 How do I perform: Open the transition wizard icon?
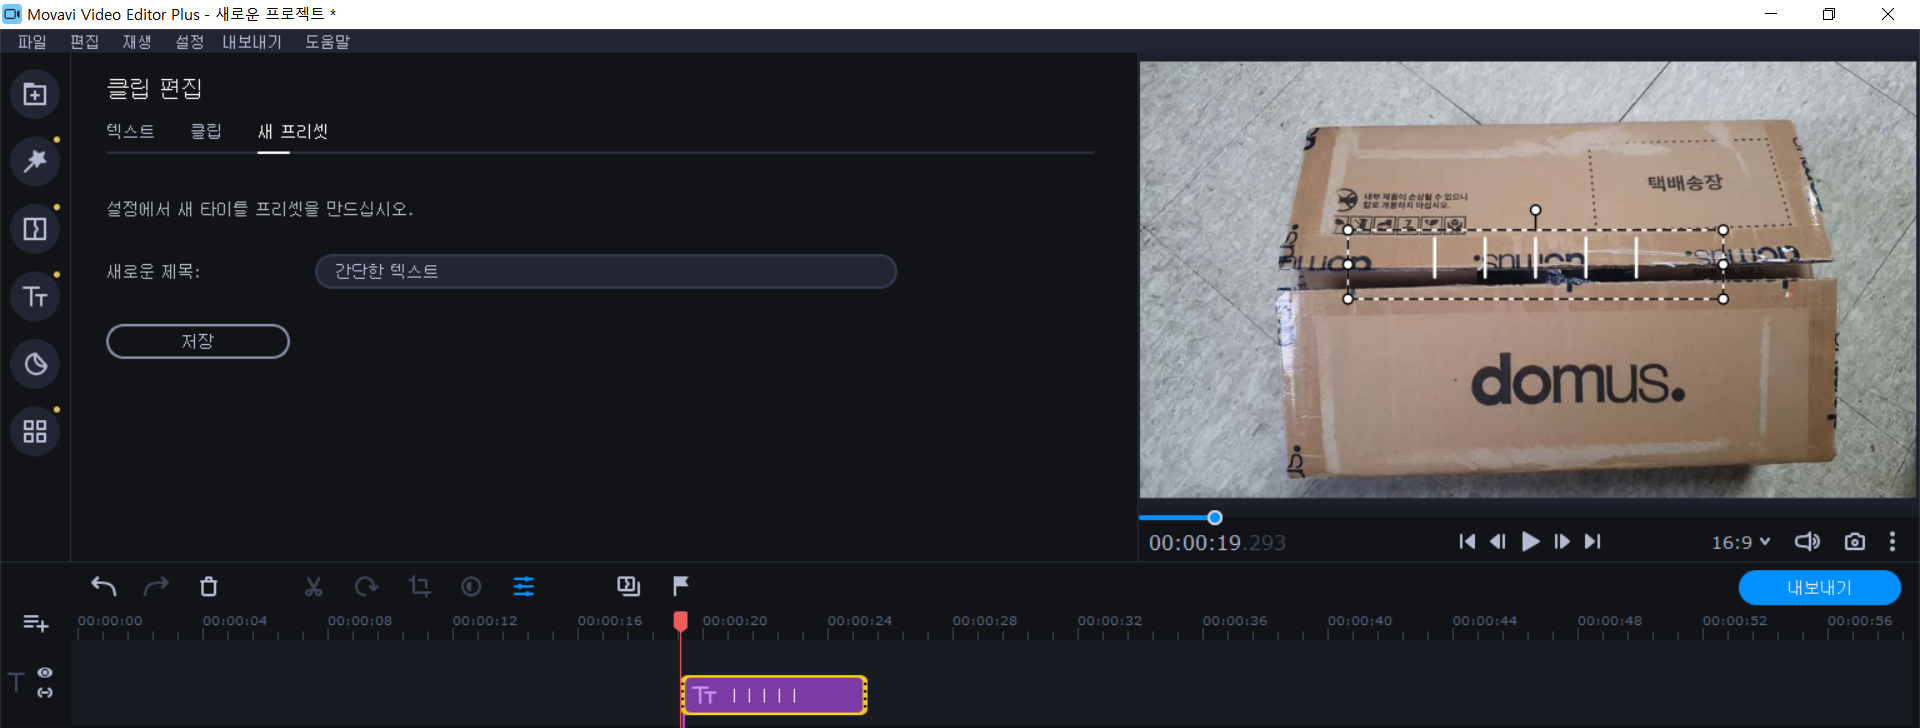pos(628,586)
